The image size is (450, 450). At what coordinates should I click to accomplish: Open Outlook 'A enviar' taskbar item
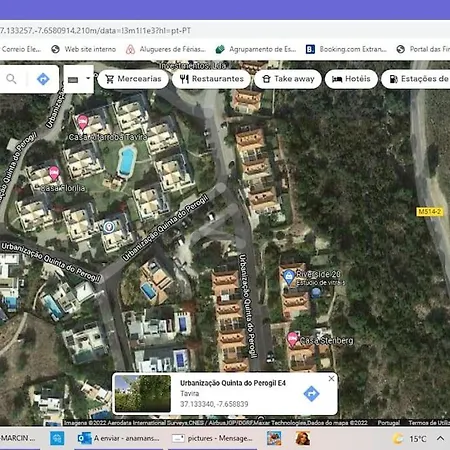click(x=118, y=438)
